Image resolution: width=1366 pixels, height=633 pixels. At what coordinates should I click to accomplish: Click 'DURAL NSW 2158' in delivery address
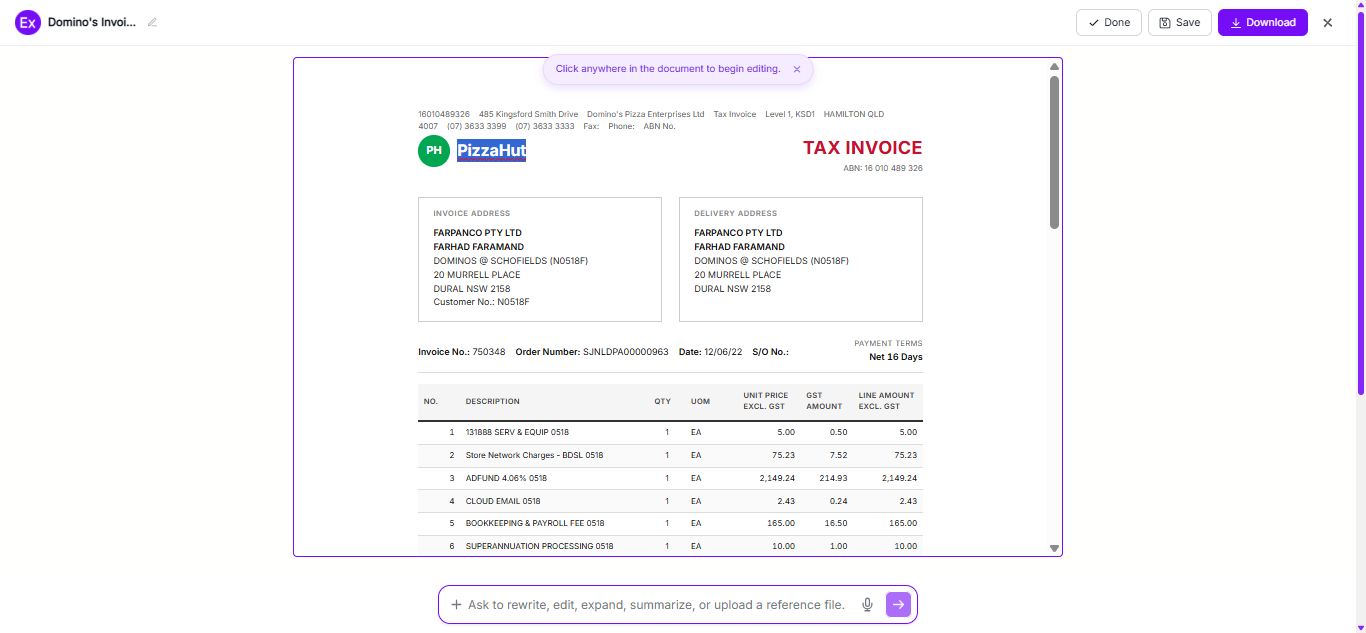click(733, 289)
